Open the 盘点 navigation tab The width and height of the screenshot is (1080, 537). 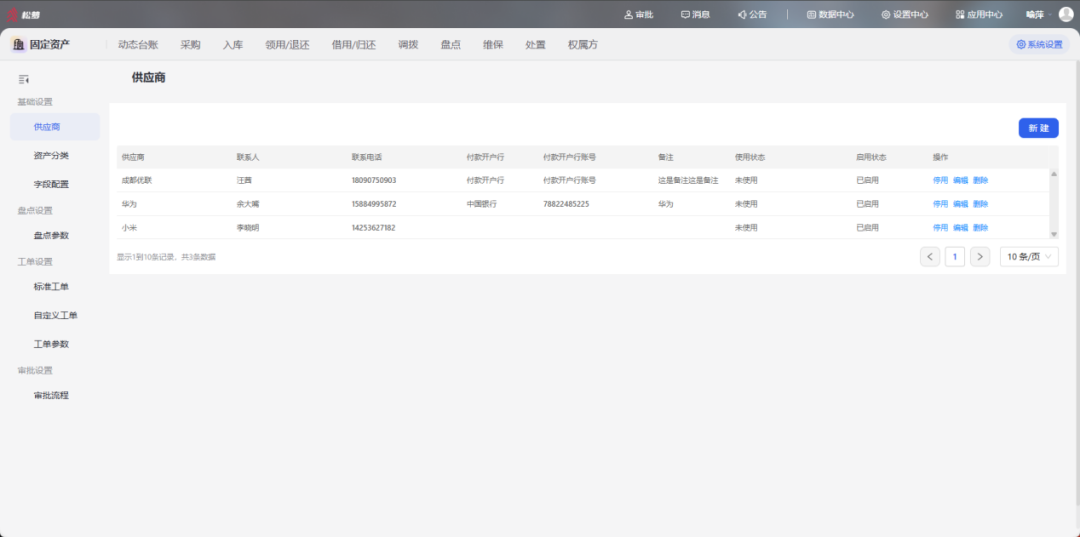point(450,45)
